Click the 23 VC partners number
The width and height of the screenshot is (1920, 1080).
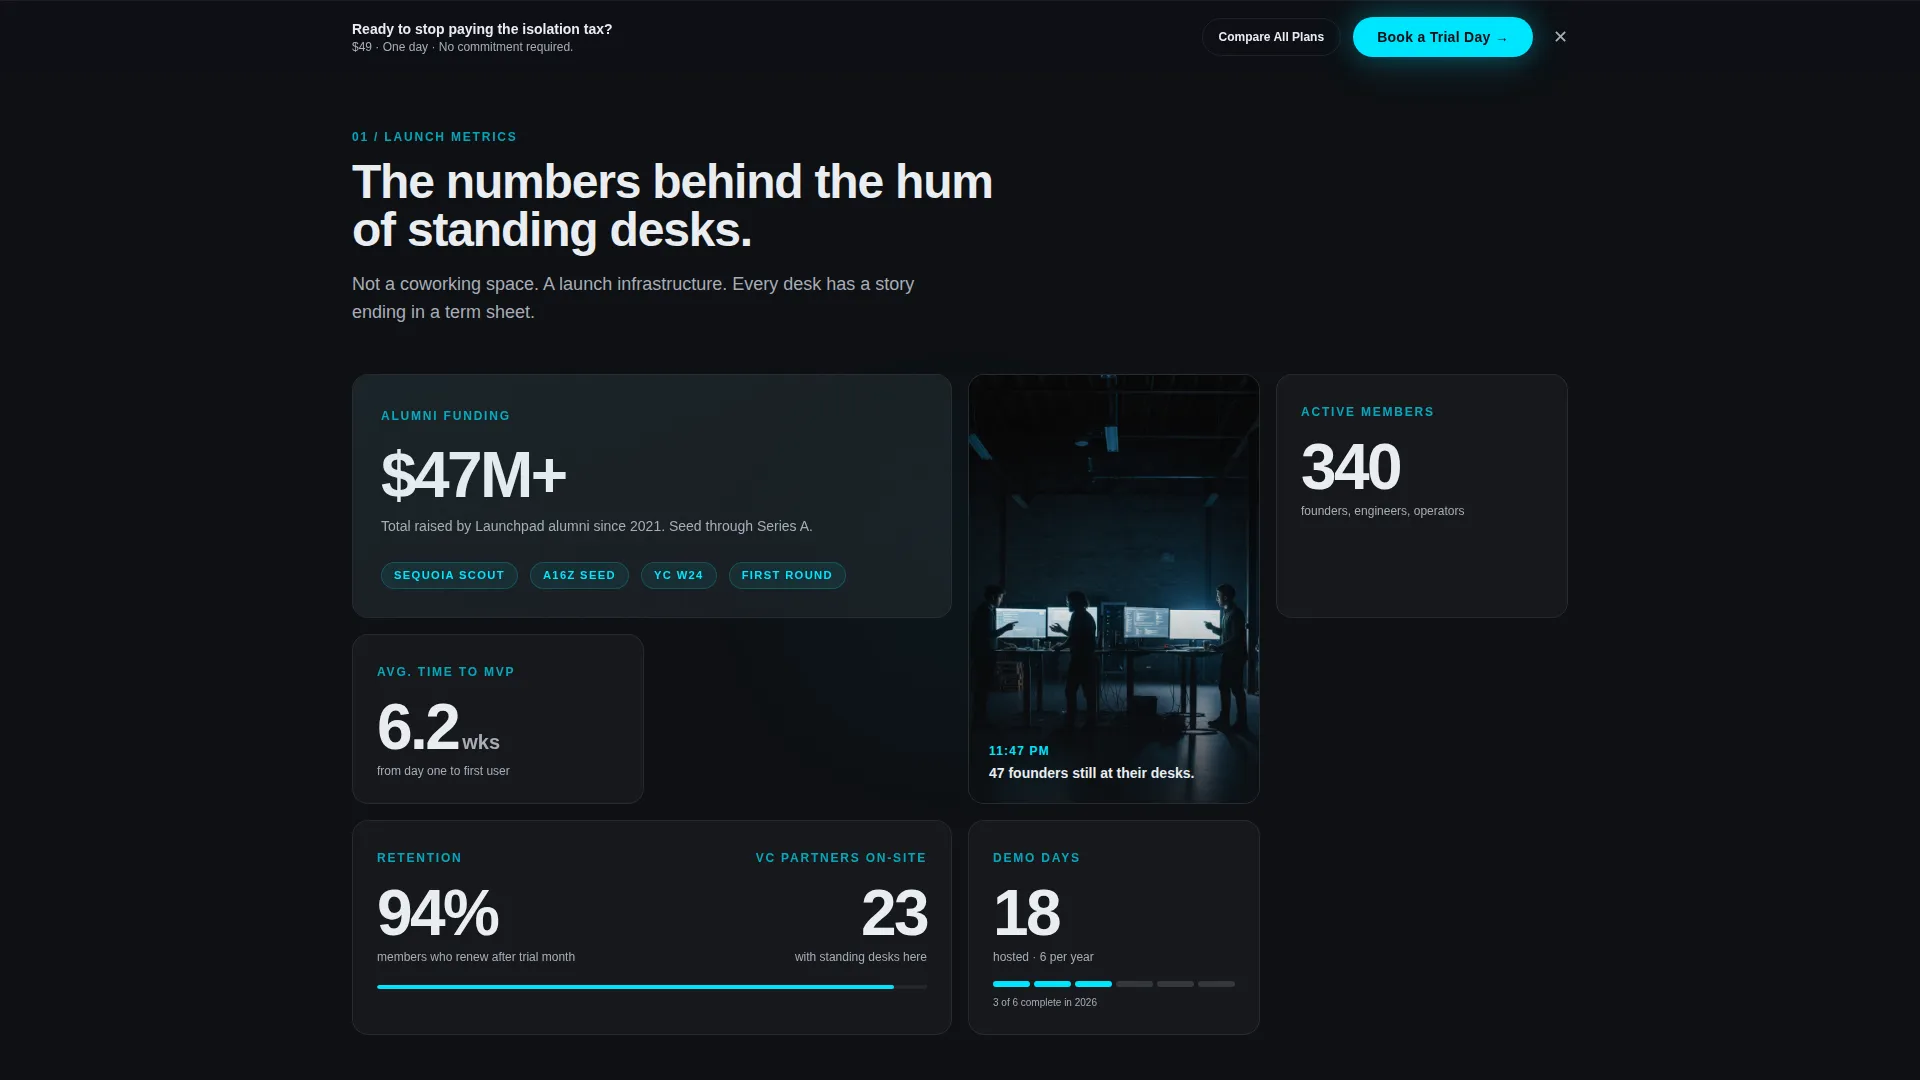coord(894,913)
